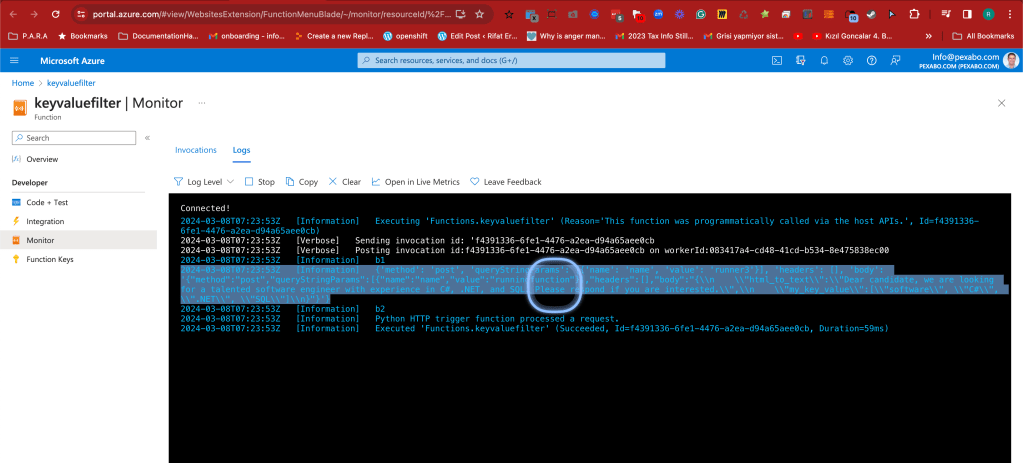Open the Create a new Repl bookmark
This screenshot has width=1023, height=463.
coord(334,36)
